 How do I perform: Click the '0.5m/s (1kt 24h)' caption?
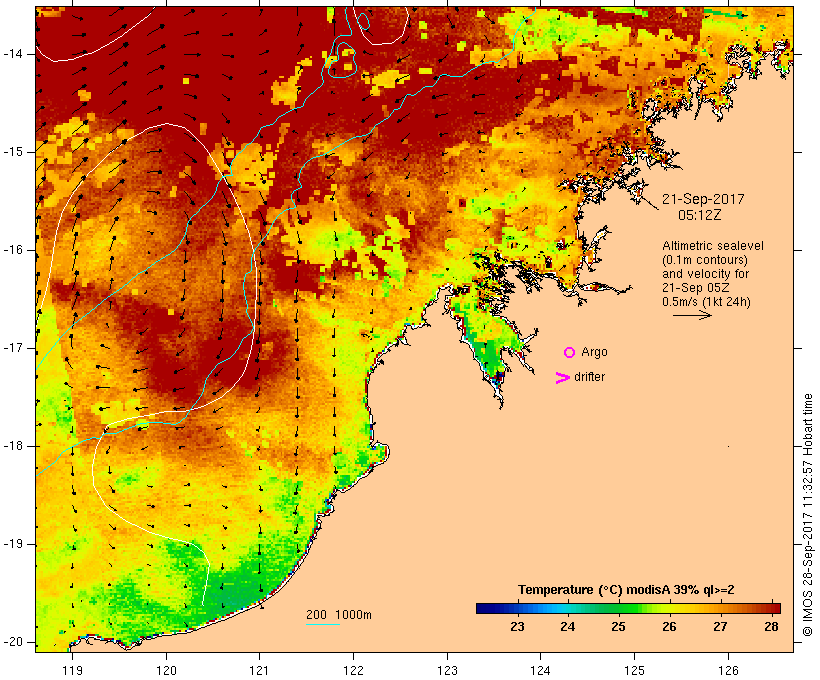tap(706, 302)
